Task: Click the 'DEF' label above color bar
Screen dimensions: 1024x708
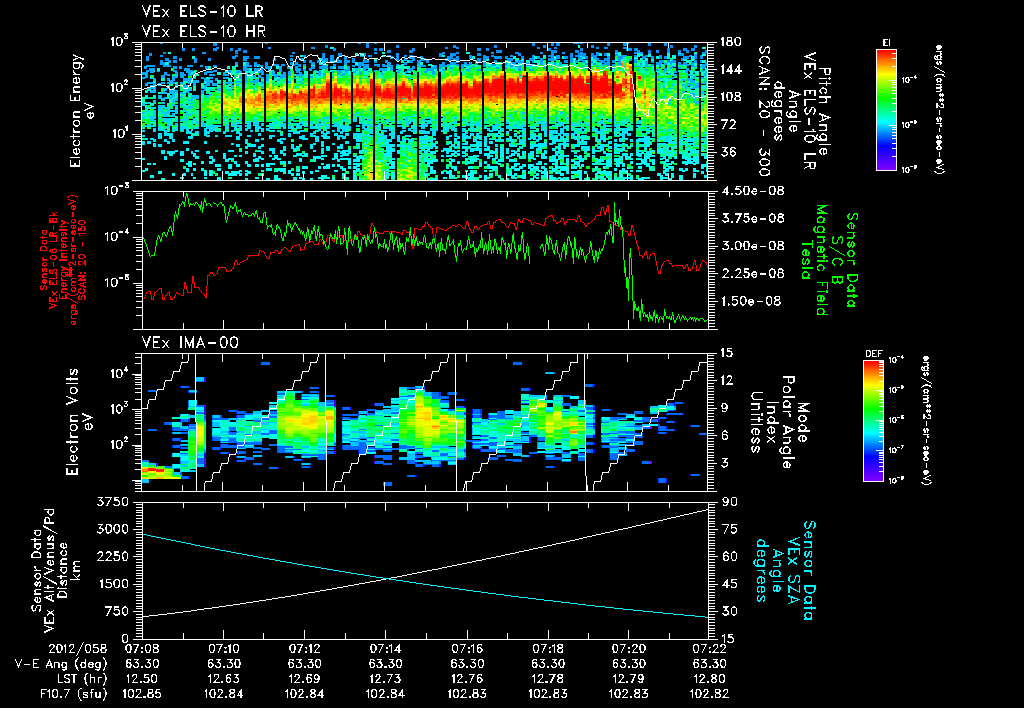Action: 874,354
